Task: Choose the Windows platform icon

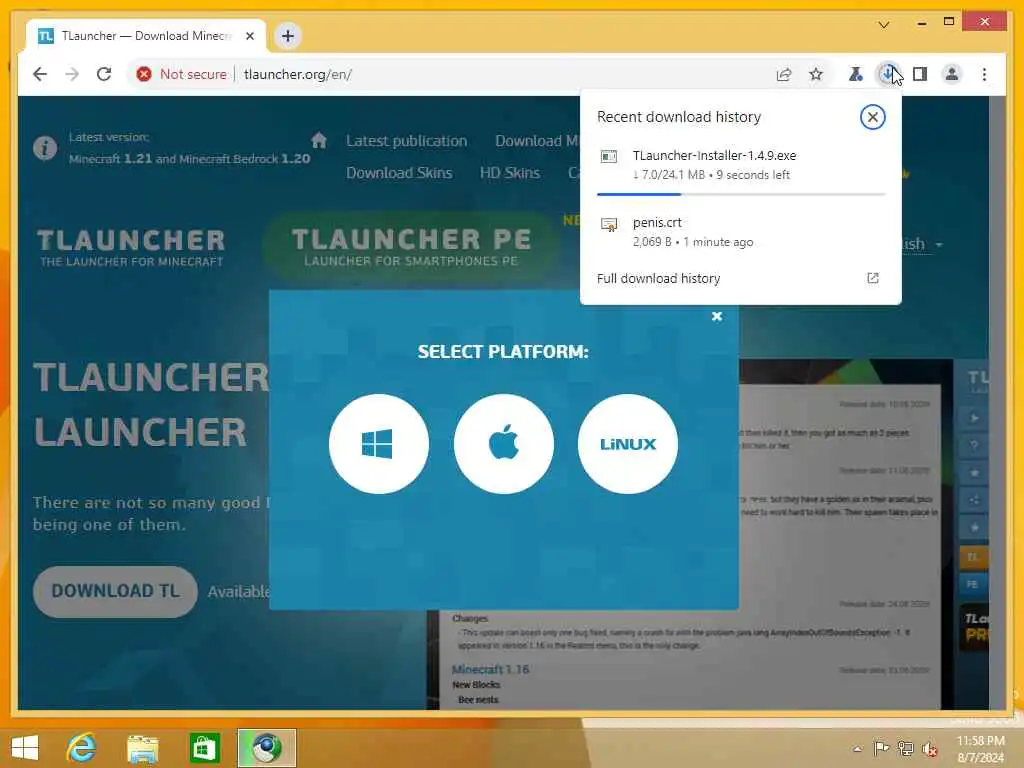Action: point(379,444)
